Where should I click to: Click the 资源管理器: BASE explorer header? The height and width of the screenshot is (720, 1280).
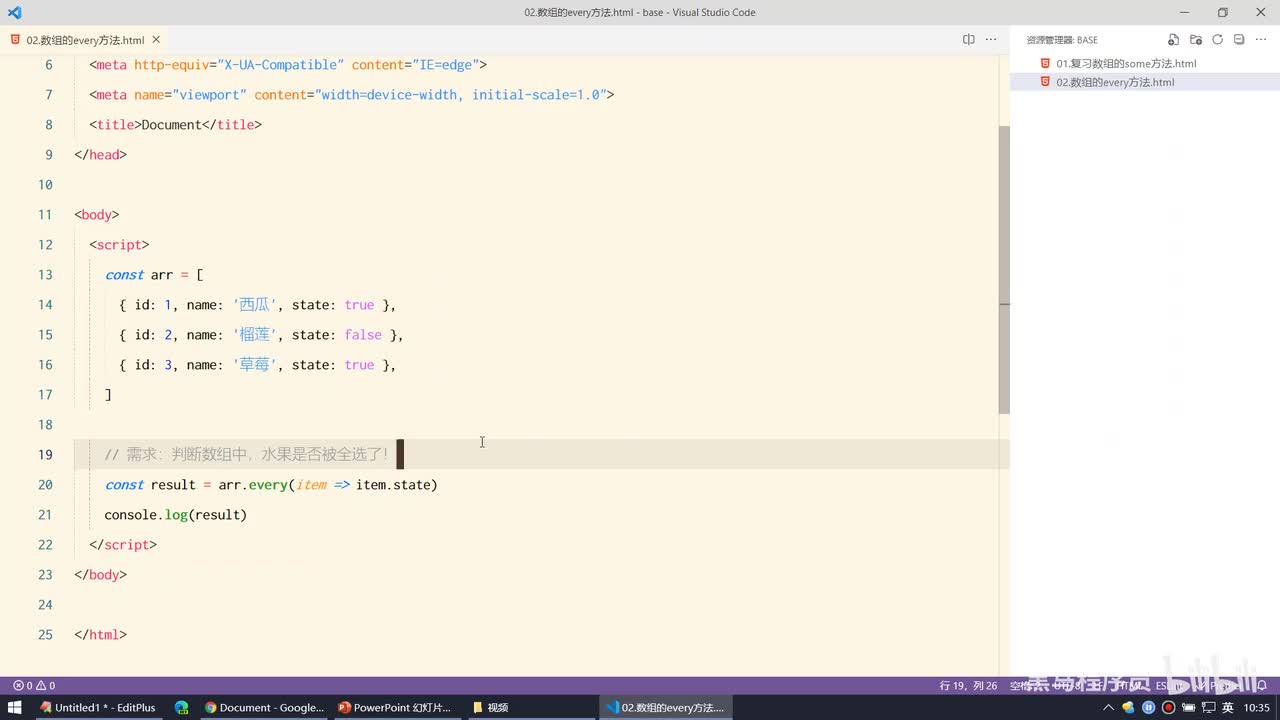[x=1062, y=40]
